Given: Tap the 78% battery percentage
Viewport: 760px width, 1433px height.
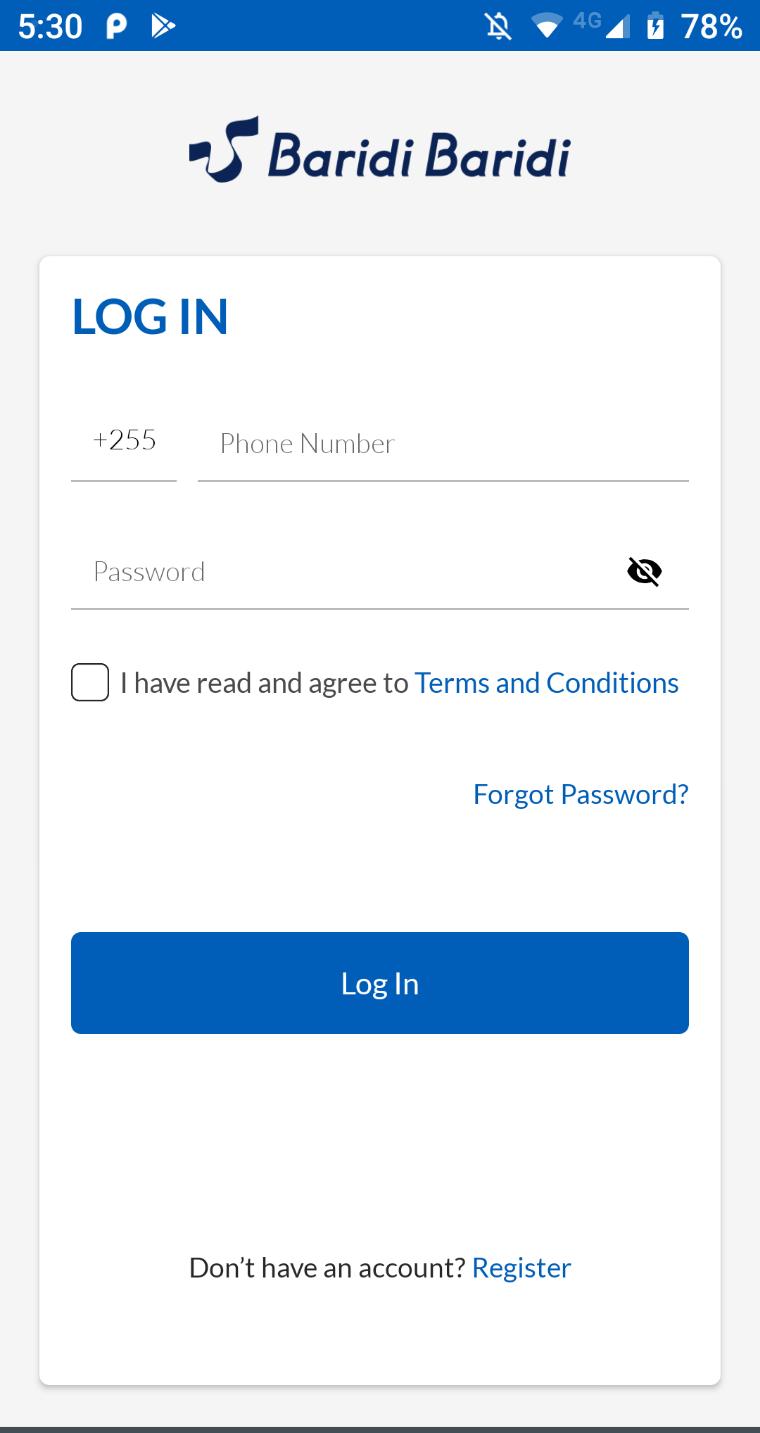Looking at the screenshot, I should click(x=712, y=27).
